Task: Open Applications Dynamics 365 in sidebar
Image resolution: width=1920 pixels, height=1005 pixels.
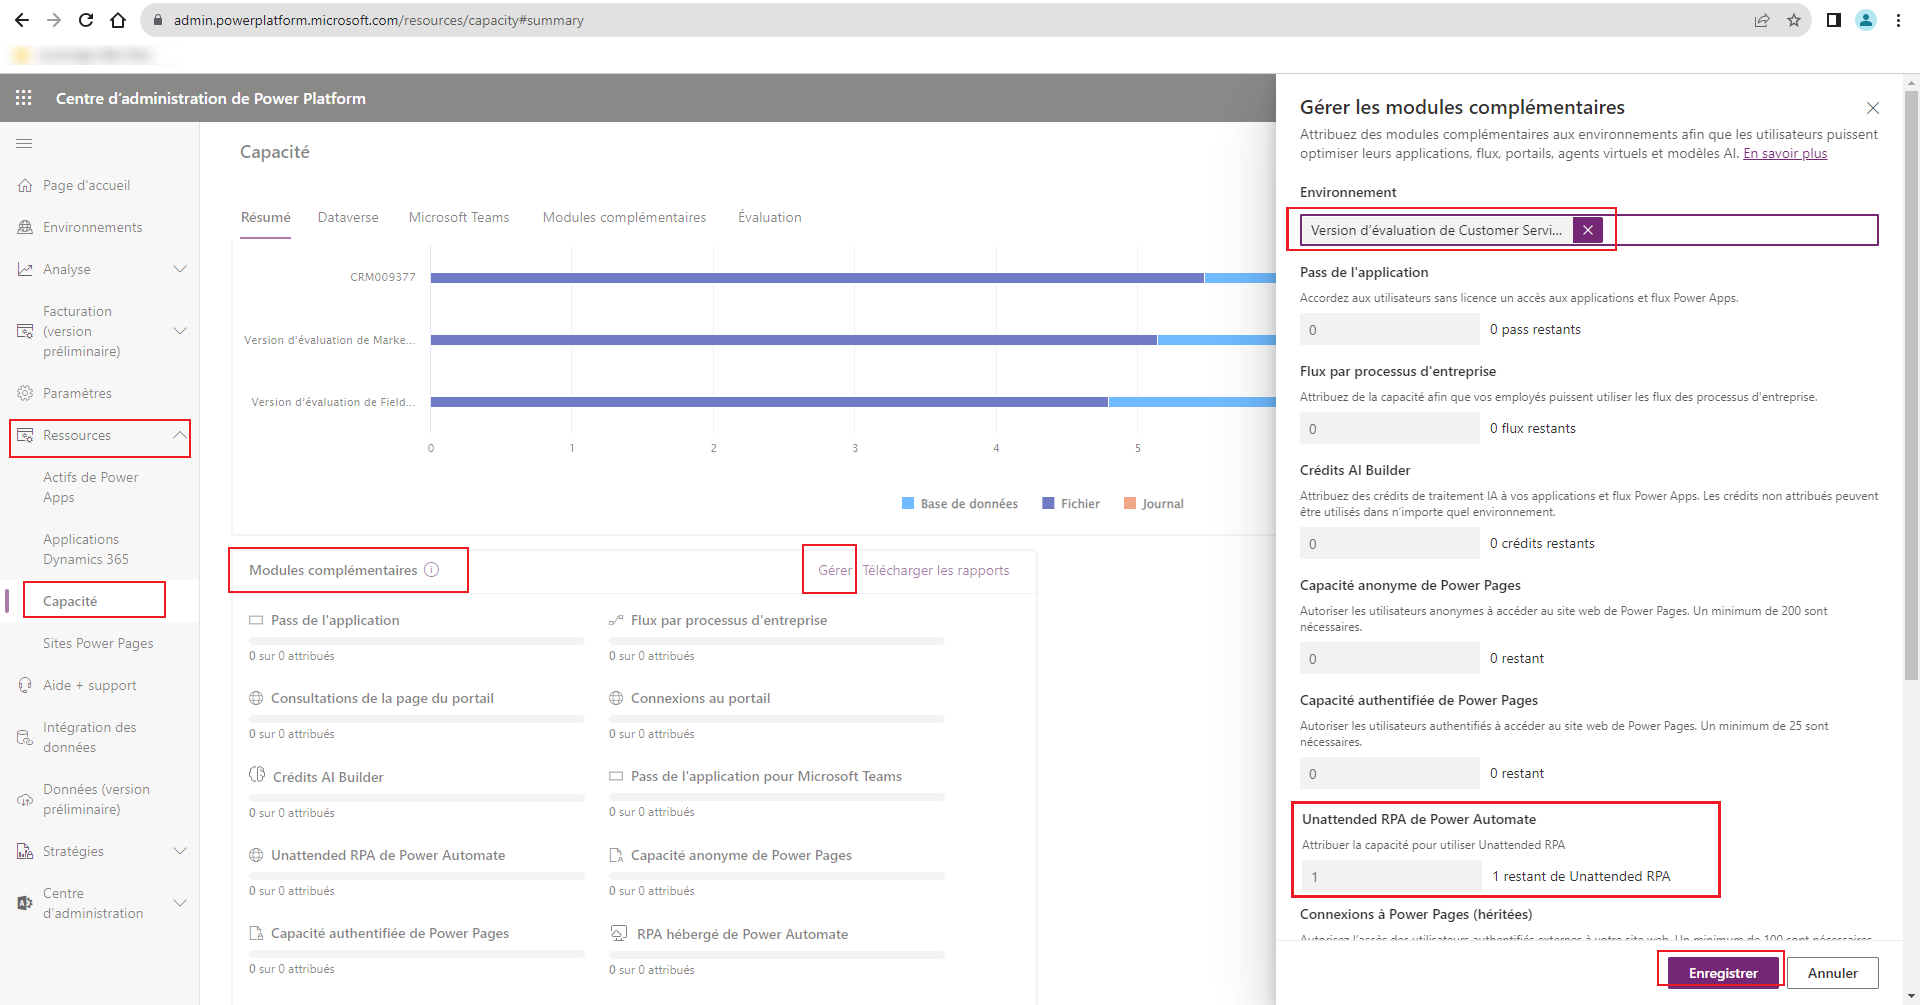Action: 86,549
